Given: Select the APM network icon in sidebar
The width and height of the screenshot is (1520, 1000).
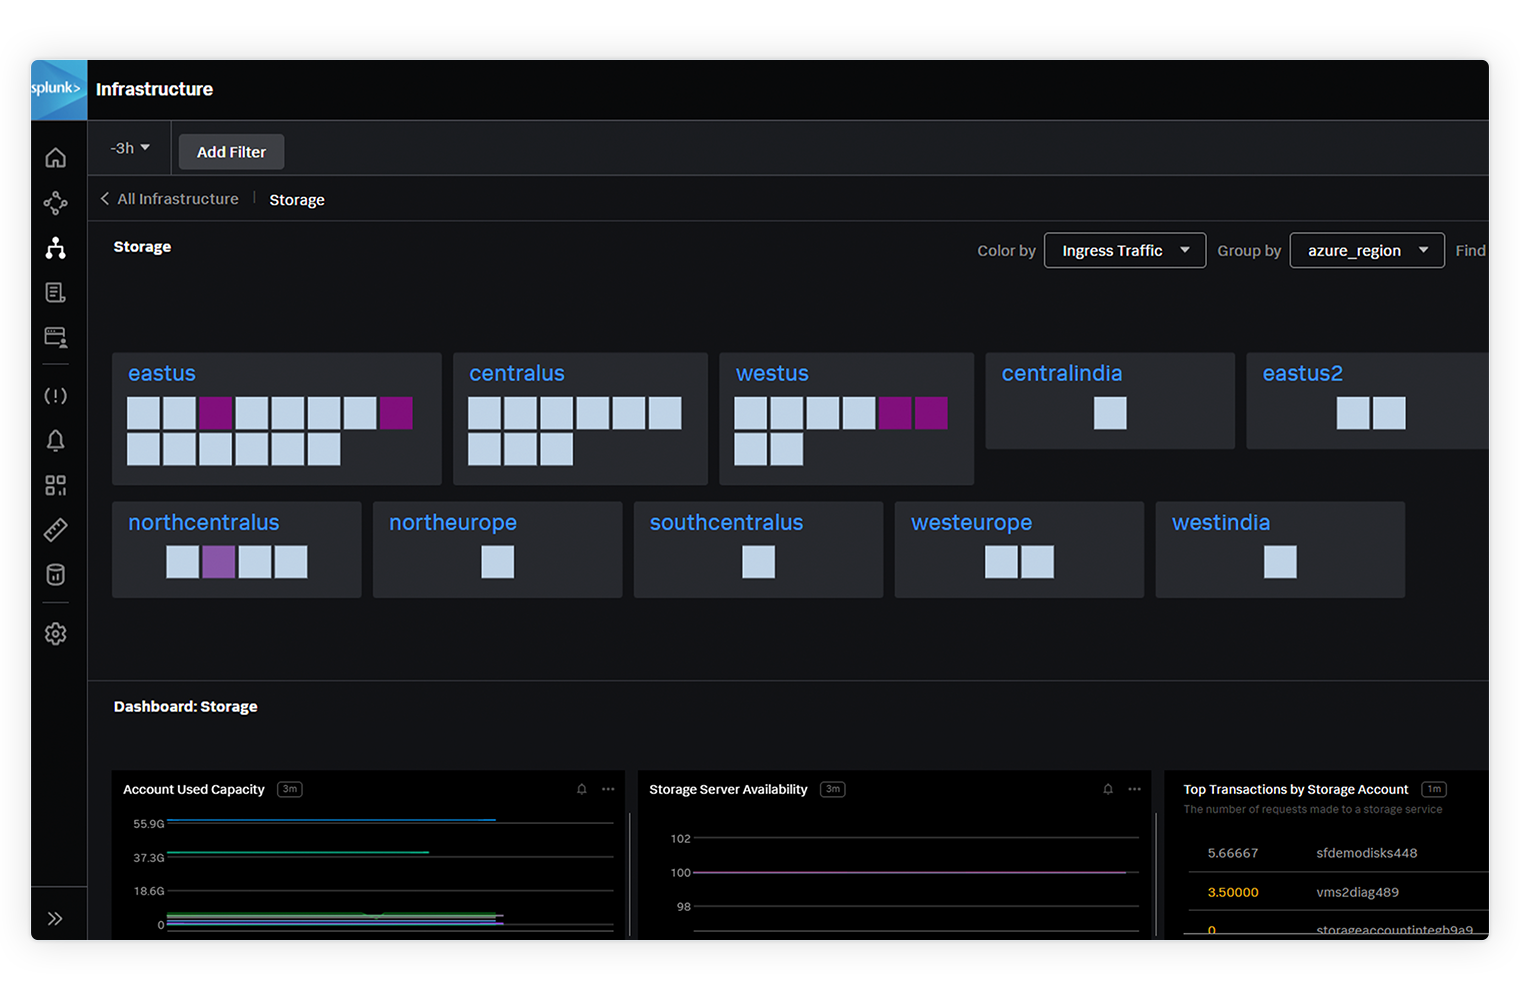Looking at the screenshot, I should (x=56, y=202).
